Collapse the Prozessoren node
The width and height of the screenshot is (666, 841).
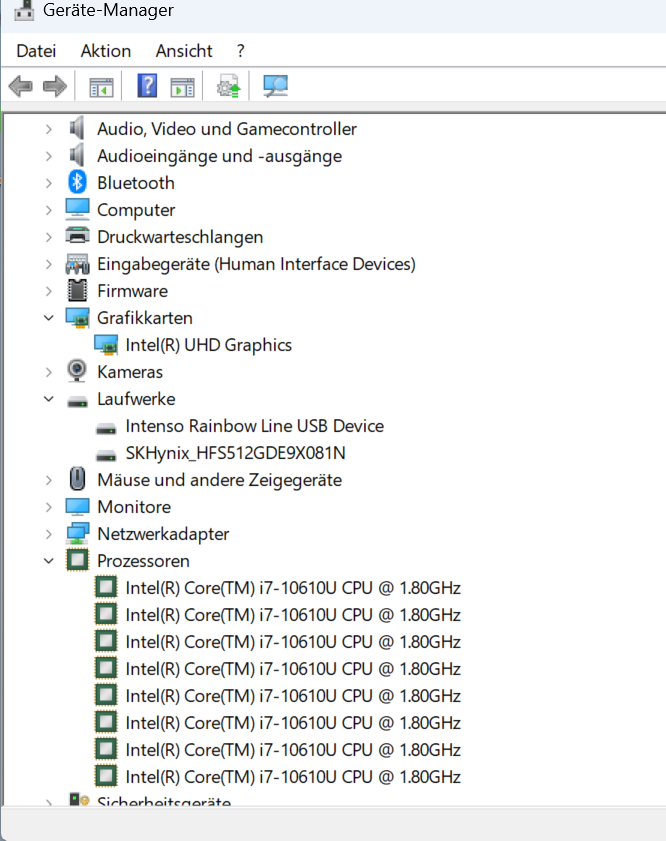click(x=49, y=560)
